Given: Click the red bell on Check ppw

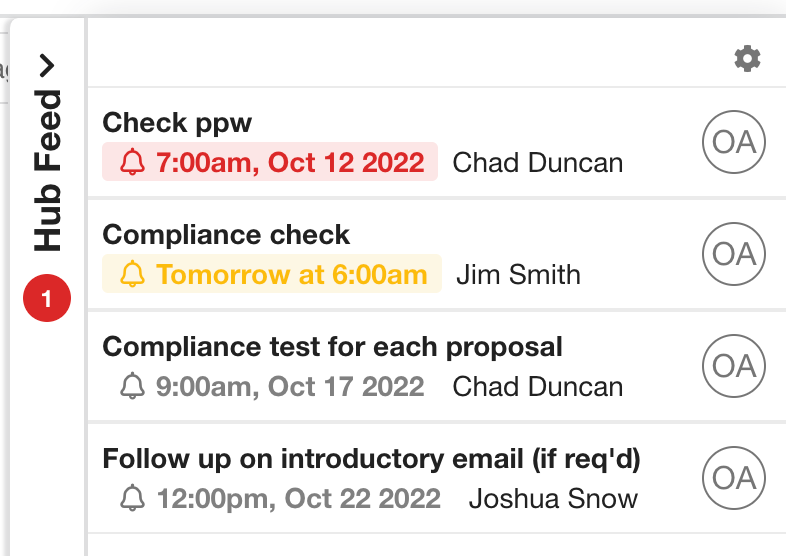Looking at the screenshot, I should click(132, 163).
